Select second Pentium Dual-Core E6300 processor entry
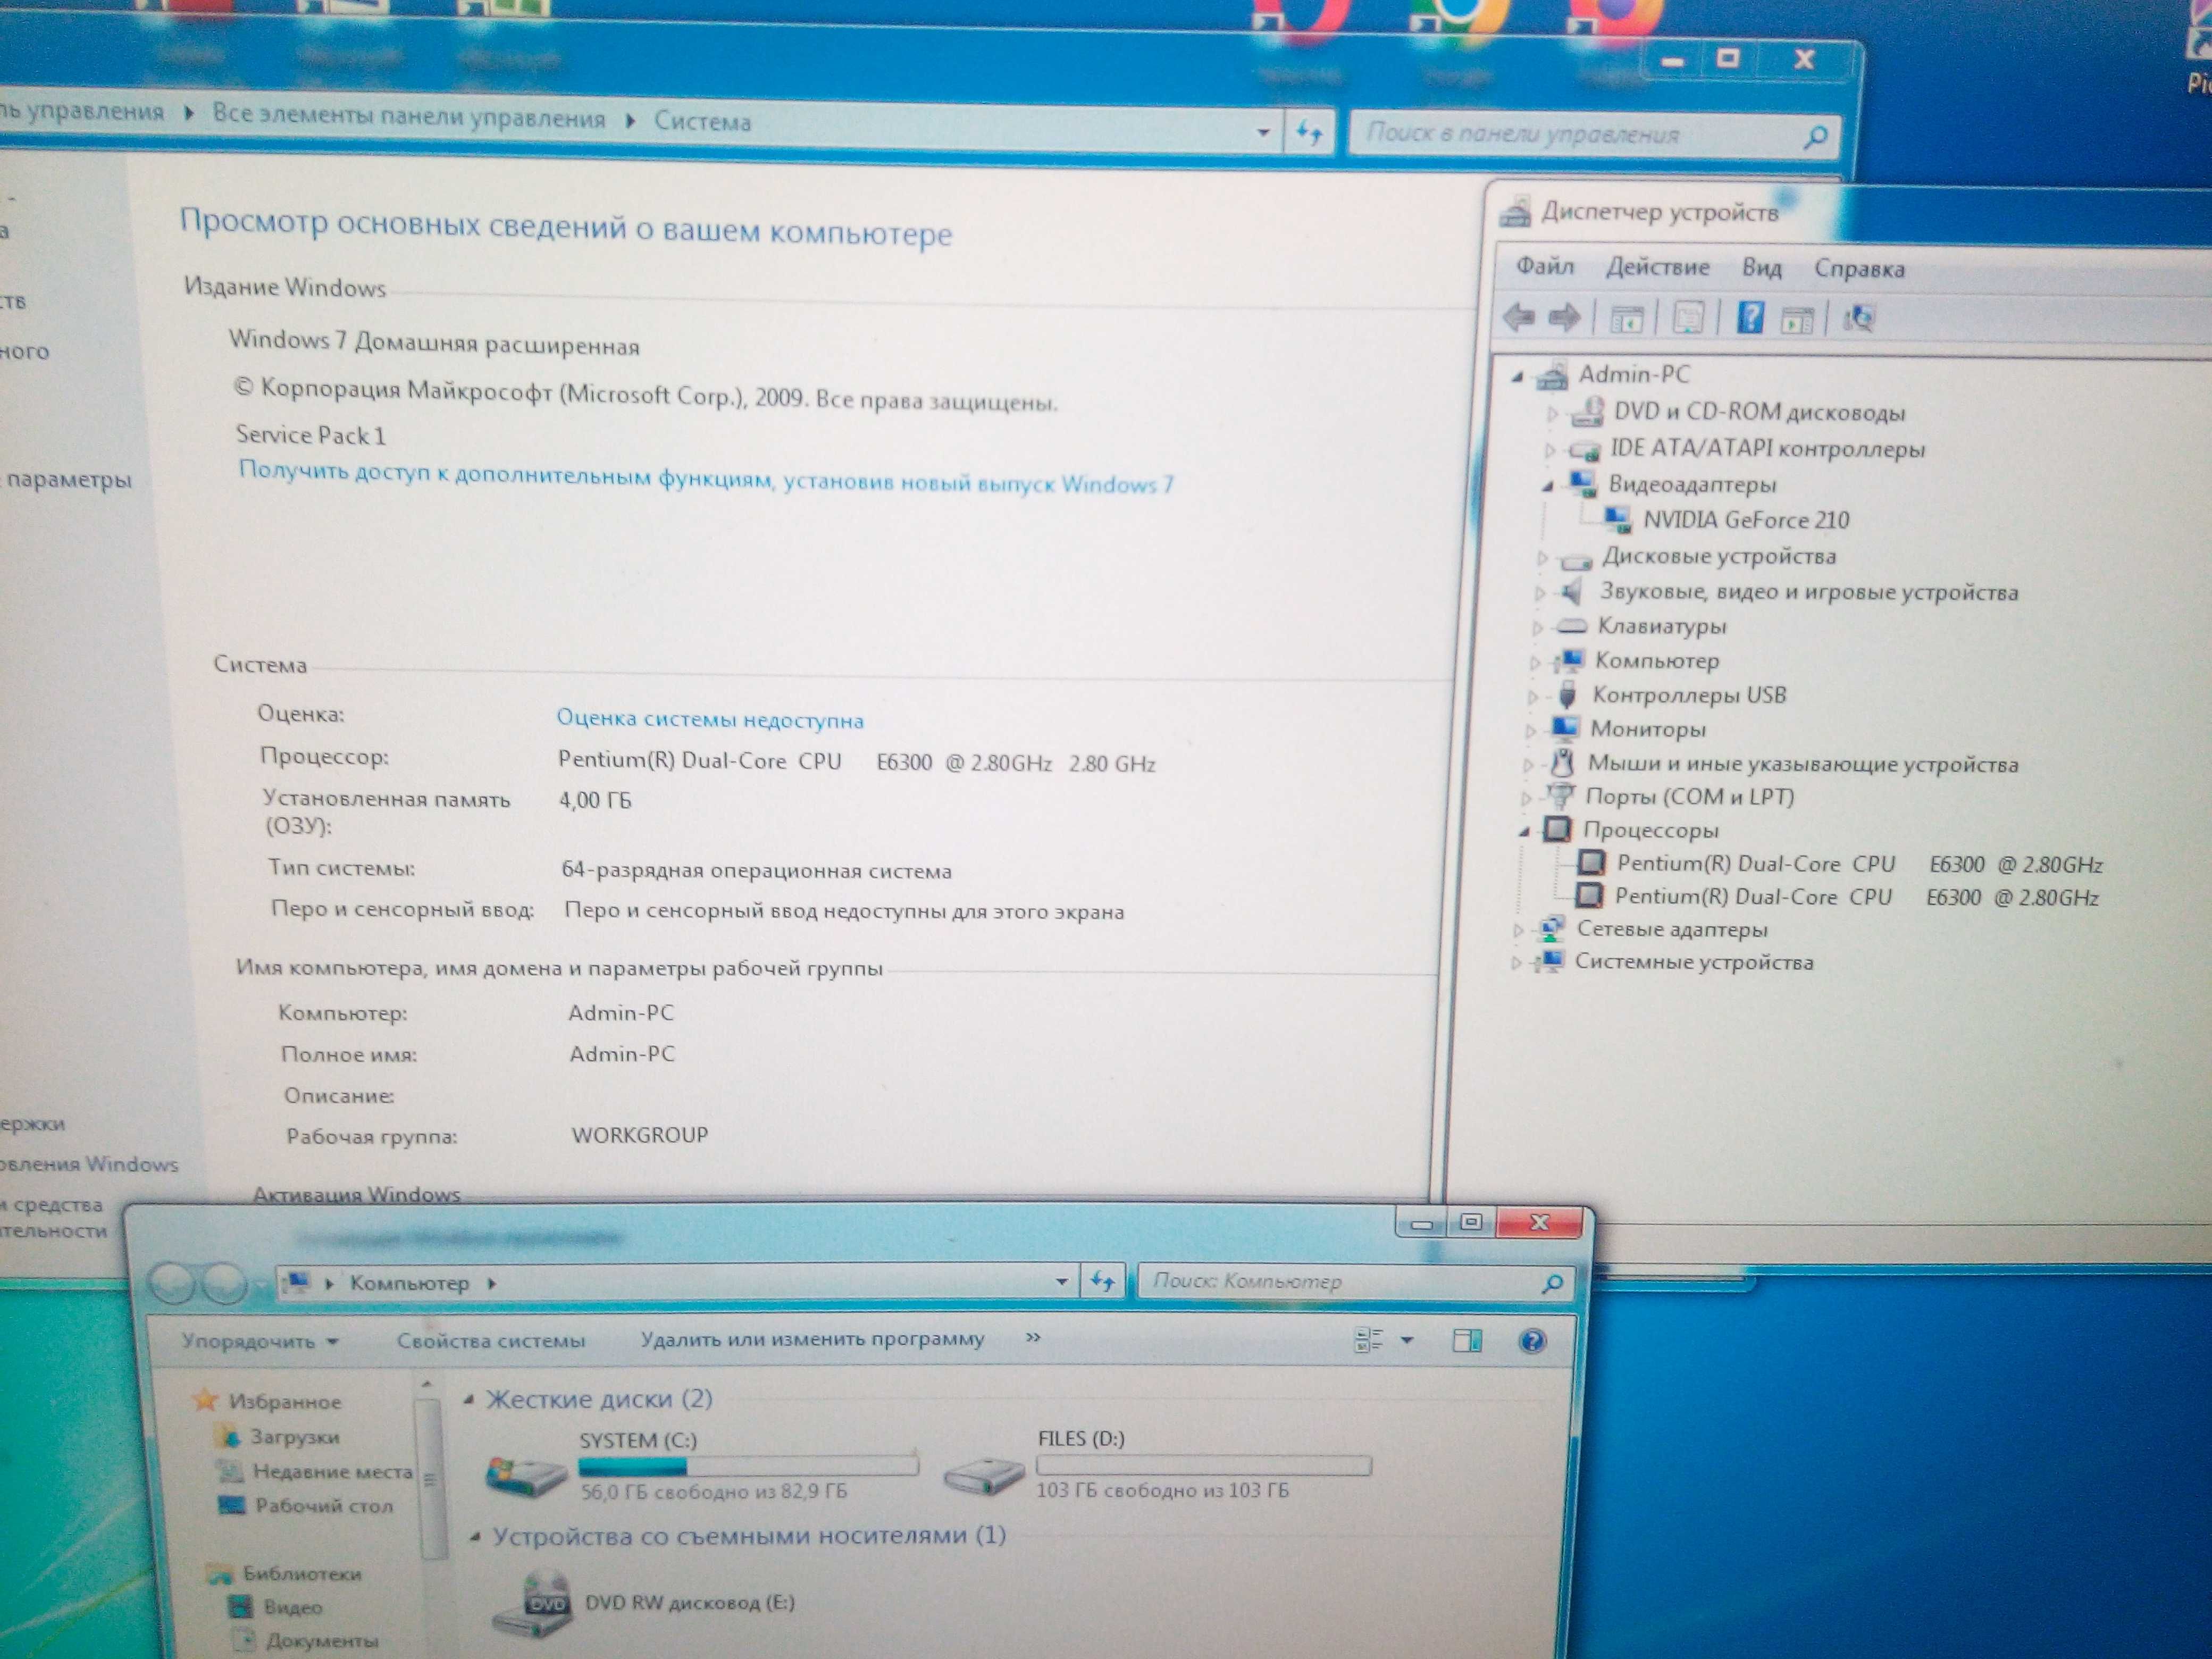The image size is (2212, 1659). [1856, 897]
